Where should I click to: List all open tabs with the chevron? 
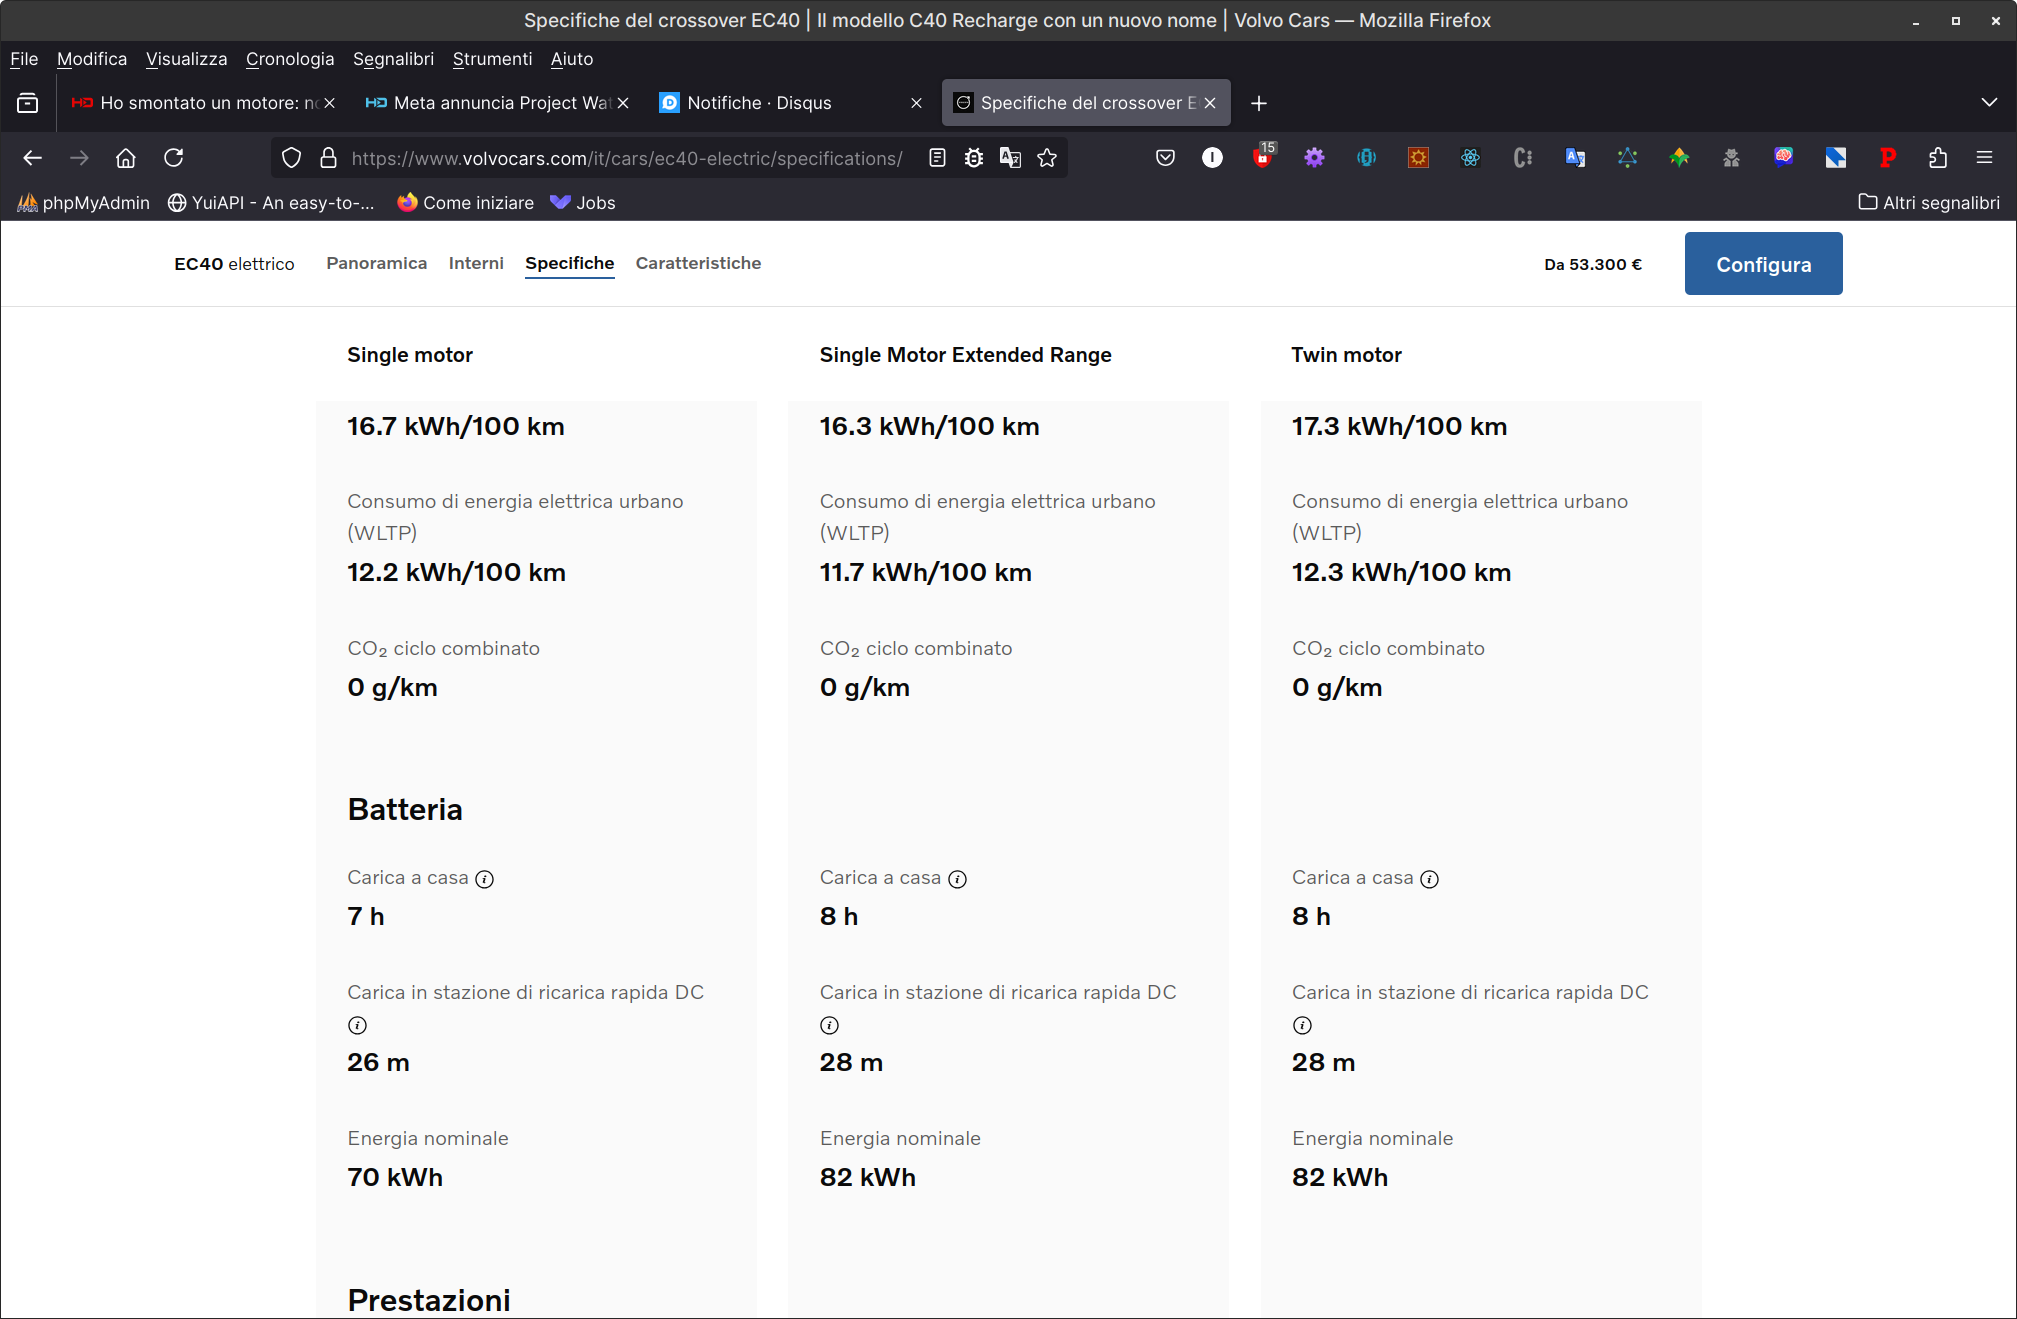(x=1989, y=103)
